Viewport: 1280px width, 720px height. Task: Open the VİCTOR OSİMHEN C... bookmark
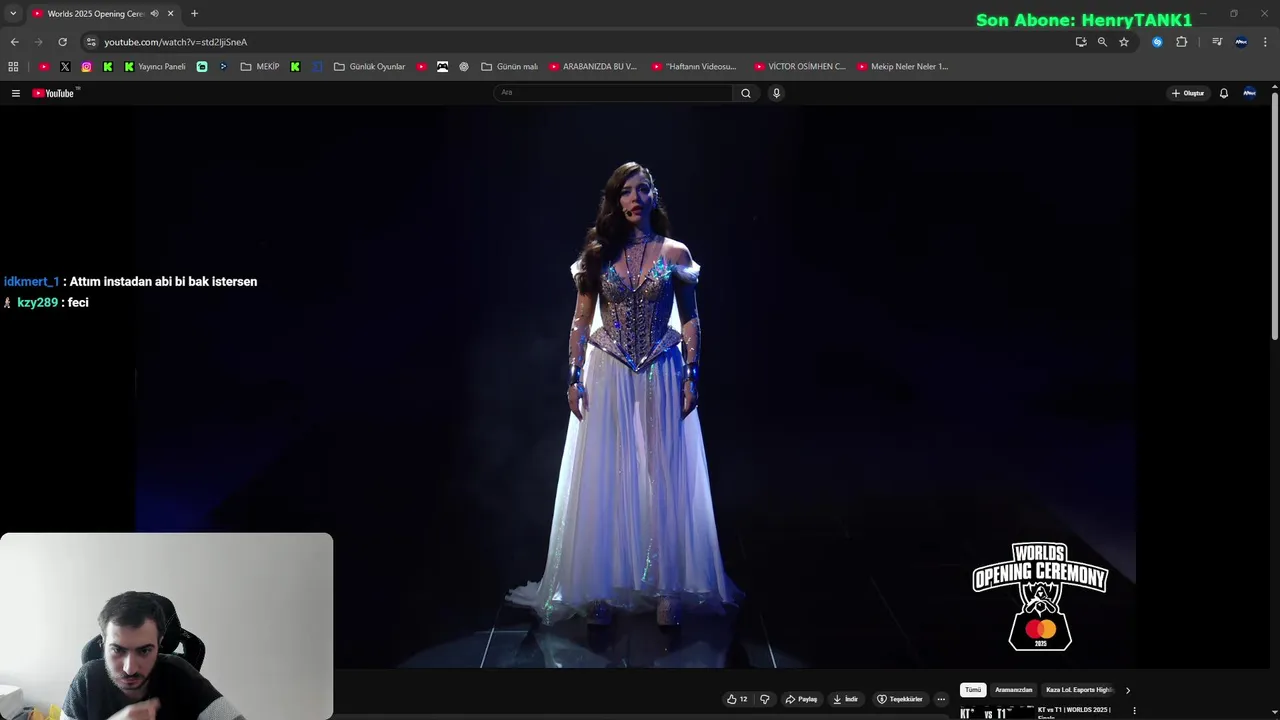point(800,67)
